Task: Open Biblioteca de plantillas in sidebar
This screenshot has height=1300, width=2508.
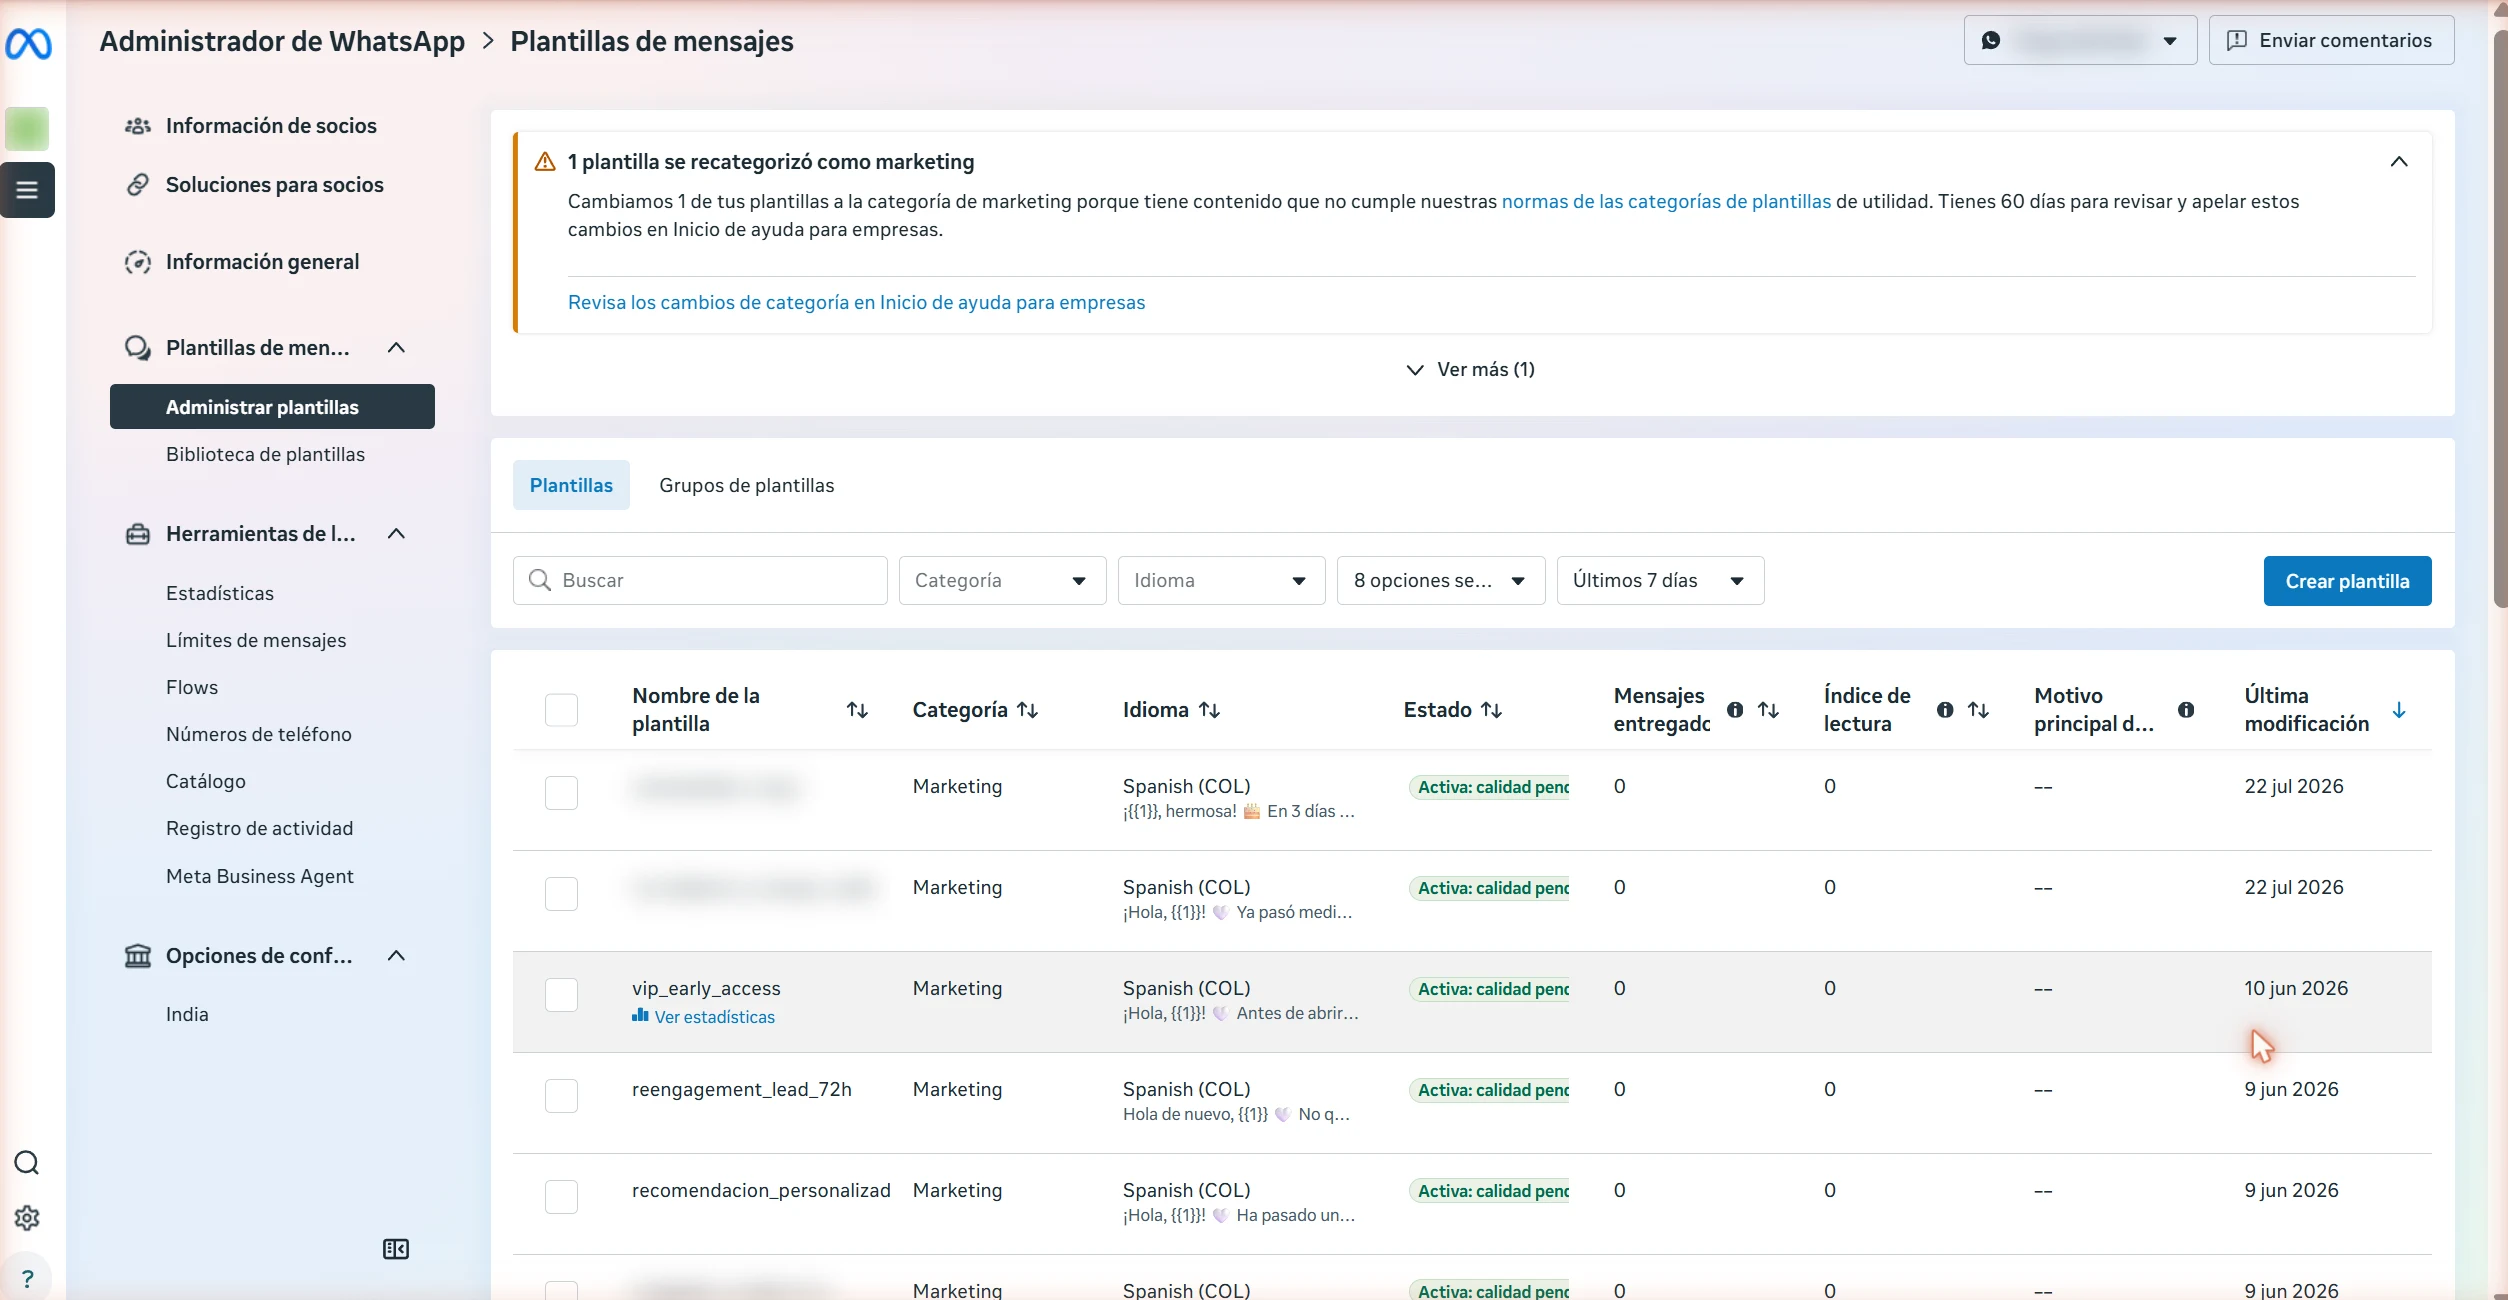Action: (x=265, y=454)
